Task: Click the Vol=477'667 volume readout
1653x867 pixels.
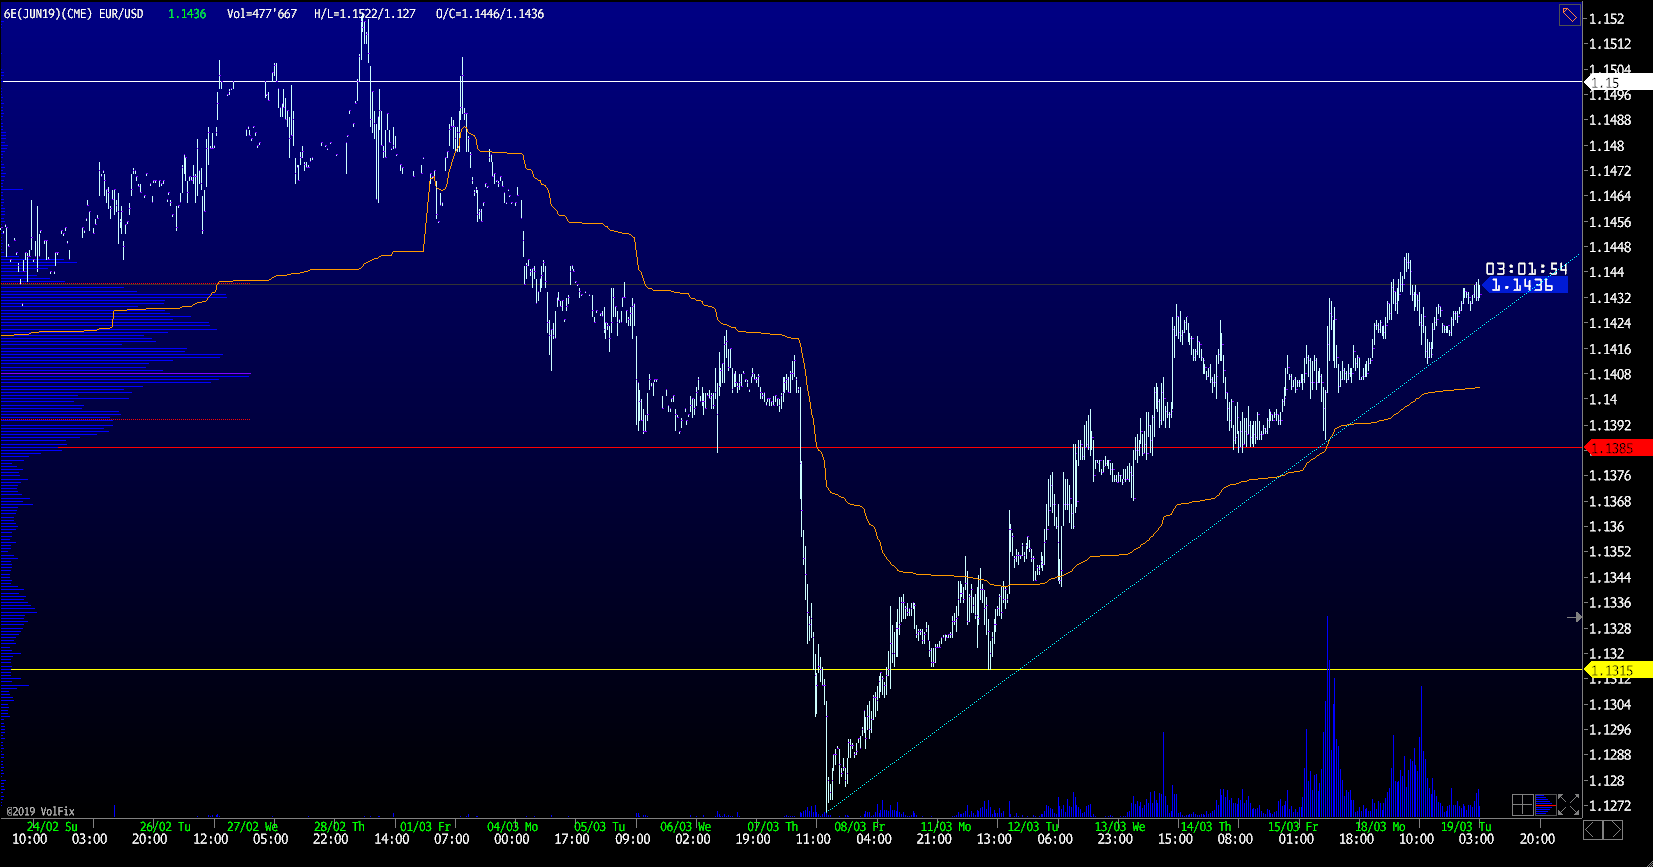Action: pyautogui.click(x=261, y=14)
